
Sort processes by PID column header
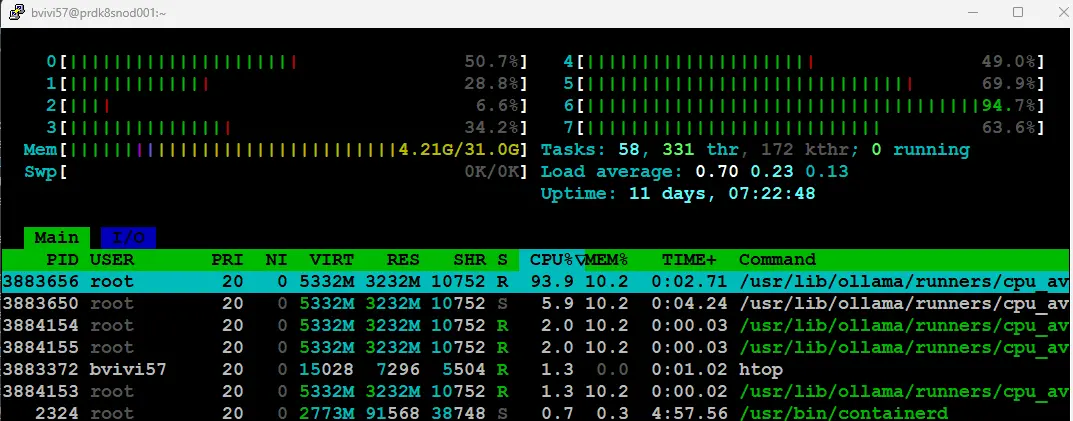tap(62, 259)
